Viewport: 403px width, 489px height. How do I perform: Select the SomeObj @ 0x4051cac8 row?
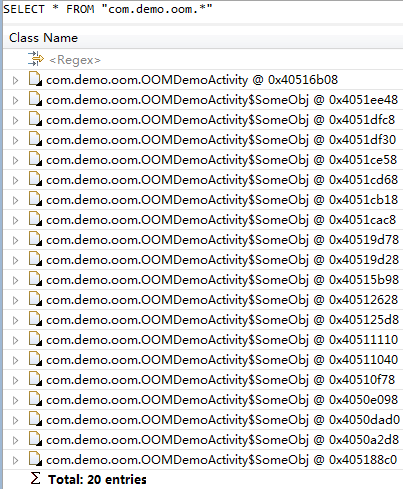203,220
